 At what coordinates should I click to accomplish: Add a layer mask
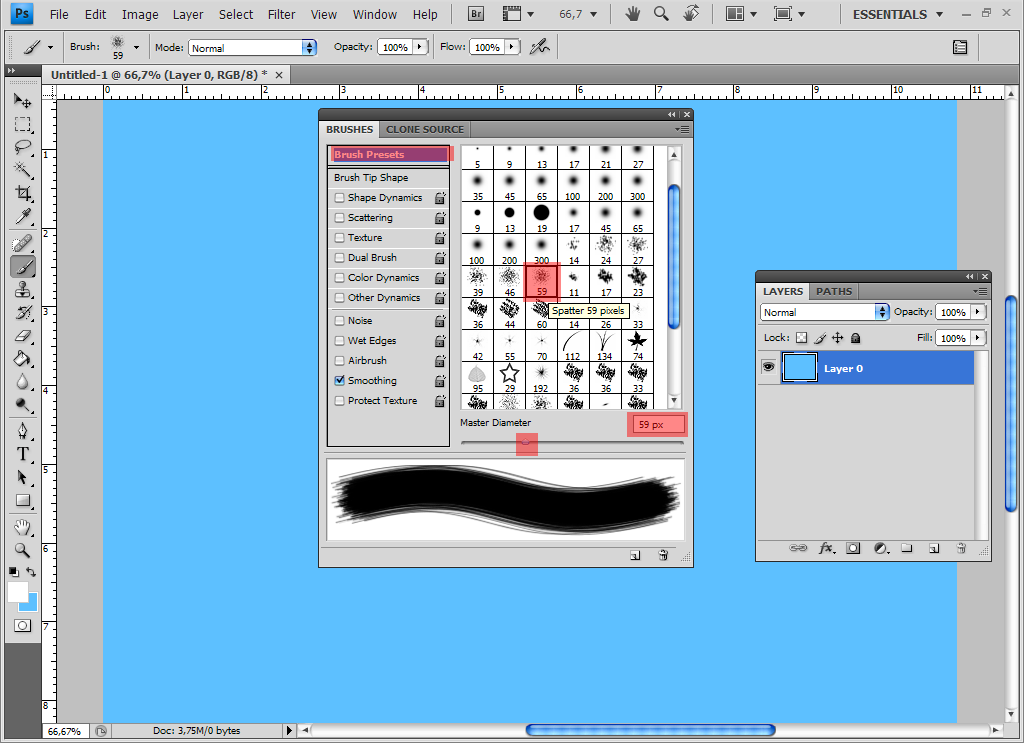click(x=853, y=548)
